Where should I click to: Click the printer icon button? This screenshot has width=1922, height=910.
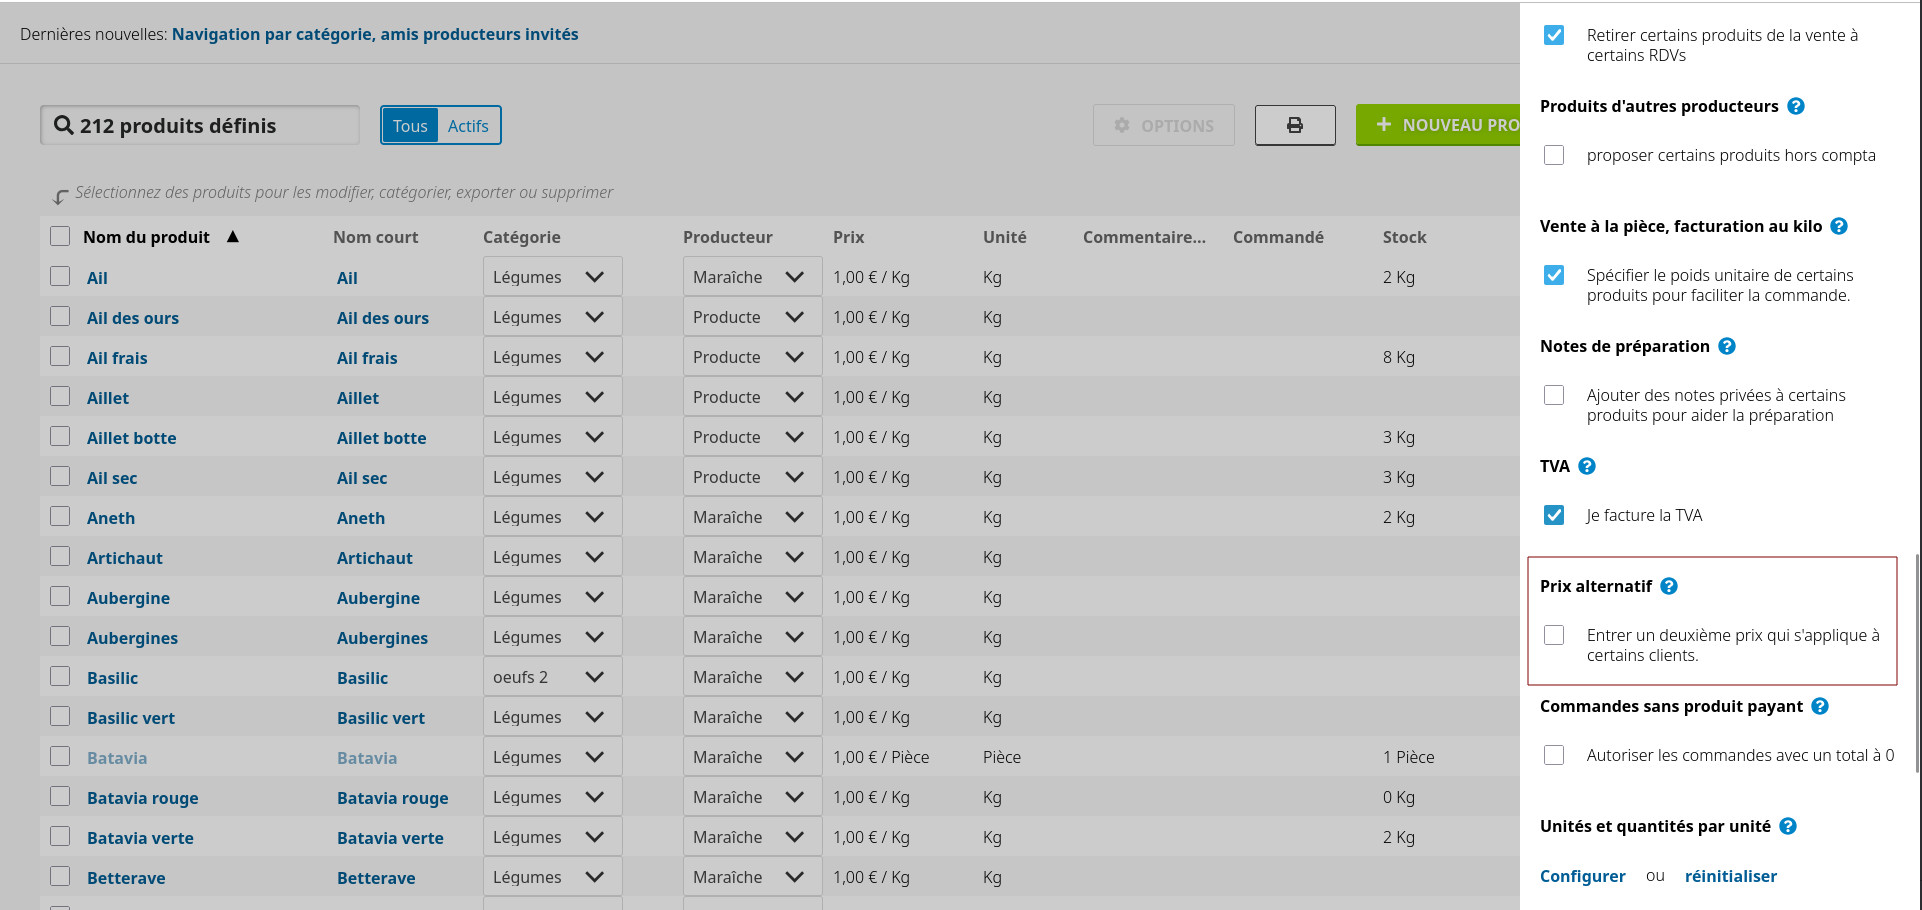pos(1294,125)
